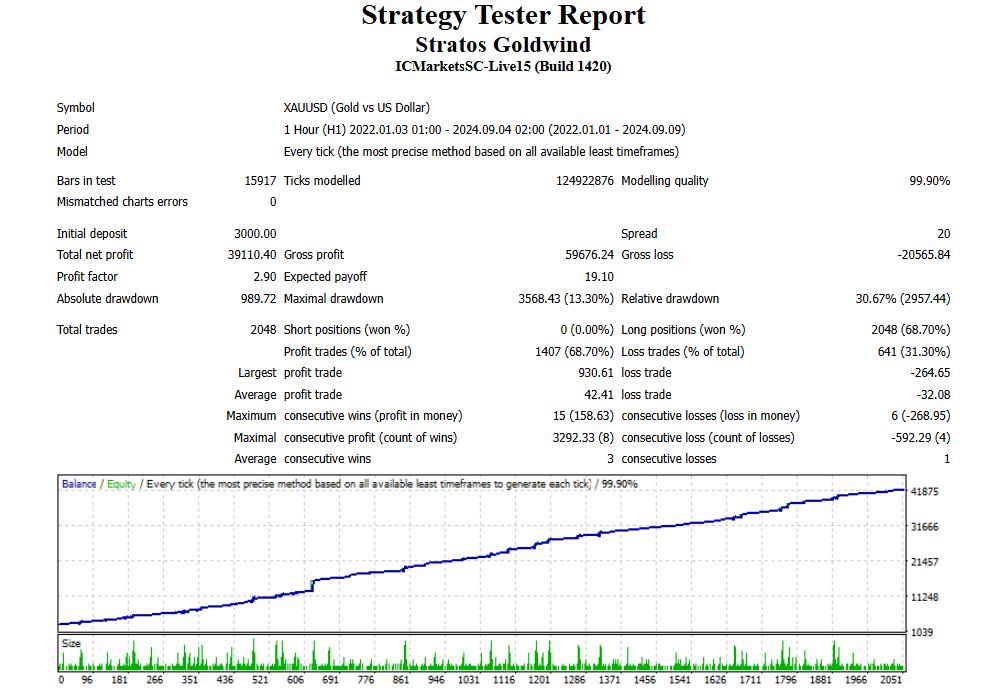Click consecutive profit value 3292.33 (8)
The width and height of the screenshot is (1000, 690).
click(583, 437)
